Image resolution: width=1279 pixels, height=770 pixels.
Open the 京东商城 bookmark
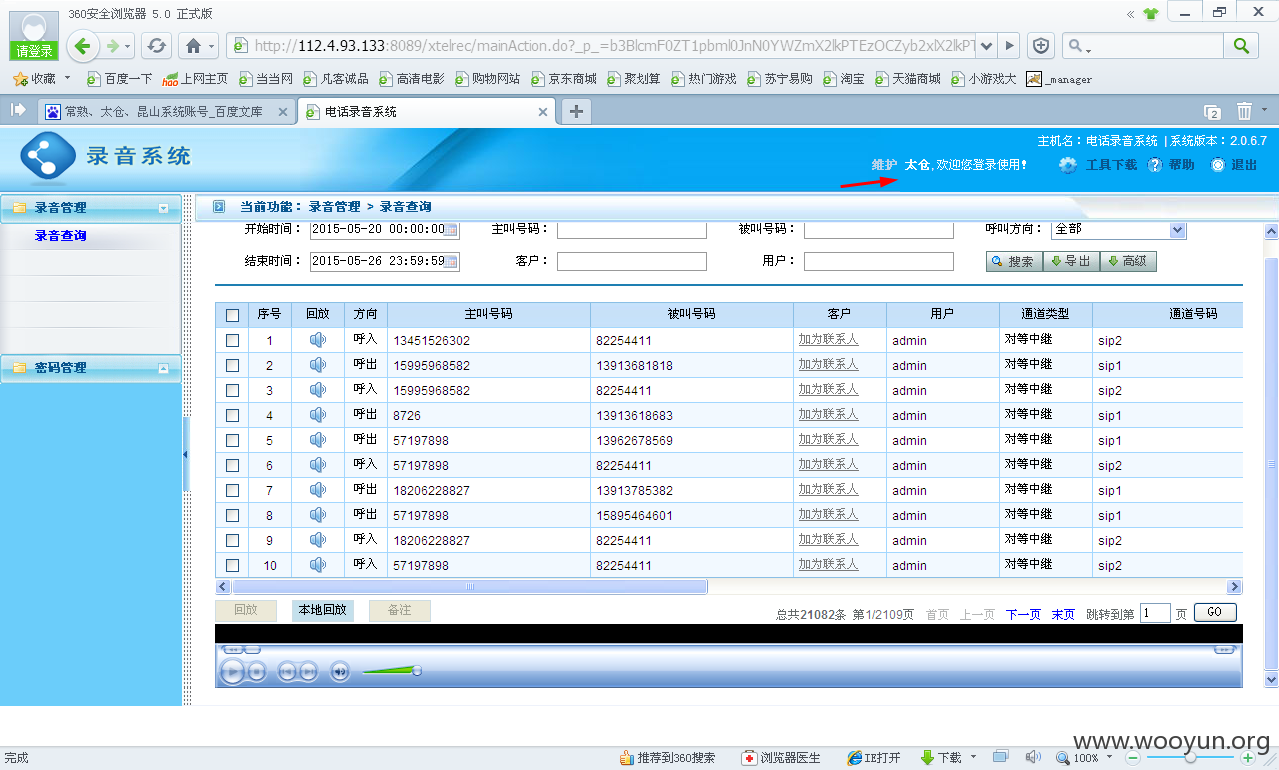pos(564,78)
